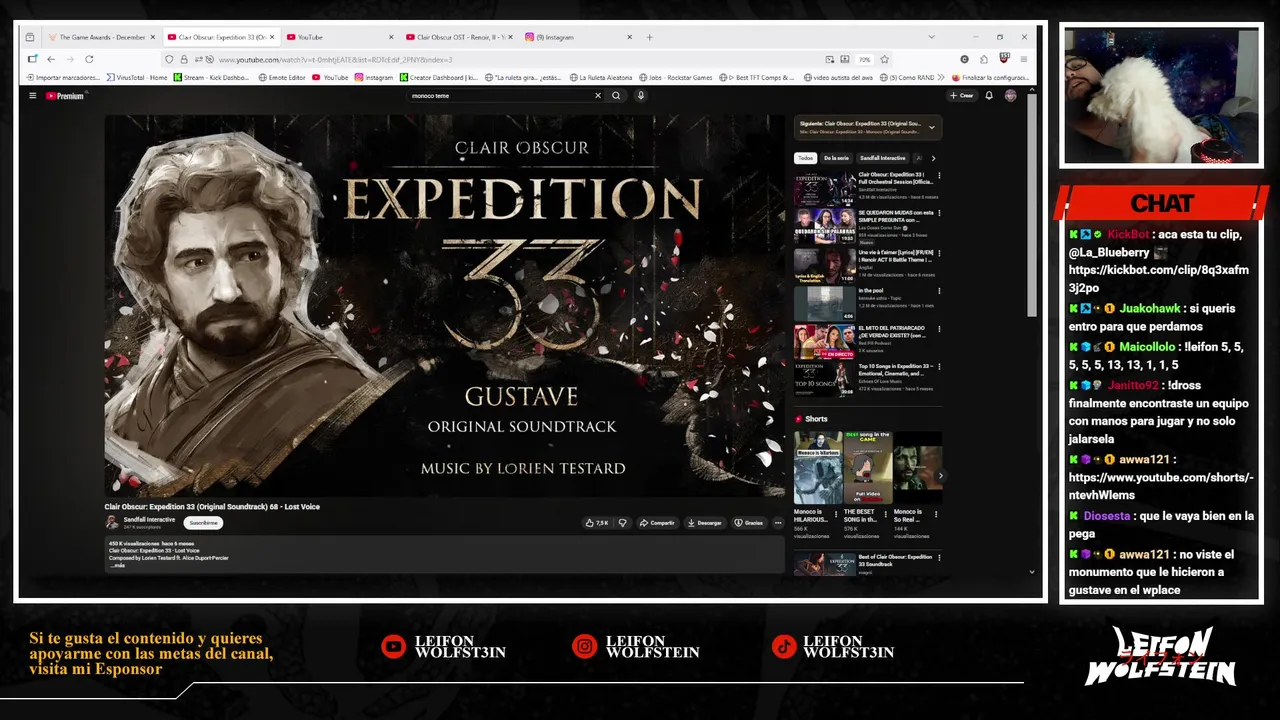
Task: Click the Crear button
Action: (962, 96)
